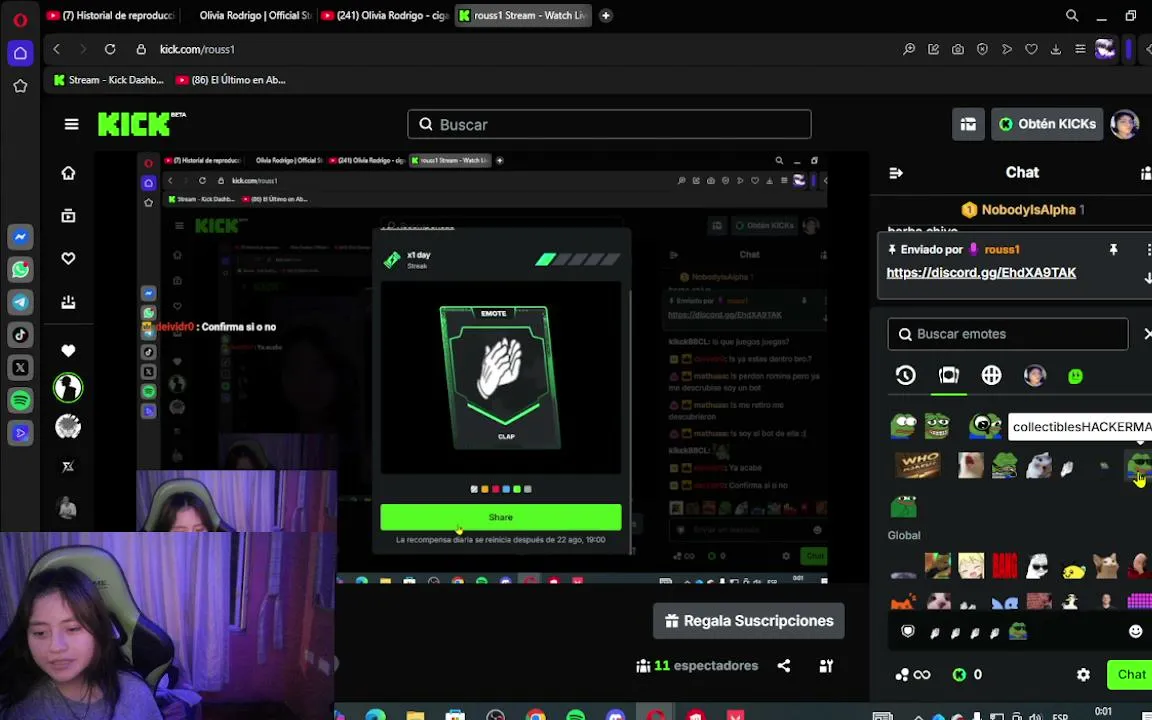Image resolution: width=1152 pixels, height=720 pixels.
Task: Expand the pinned message down arrow
Action: click(1148, 278)
